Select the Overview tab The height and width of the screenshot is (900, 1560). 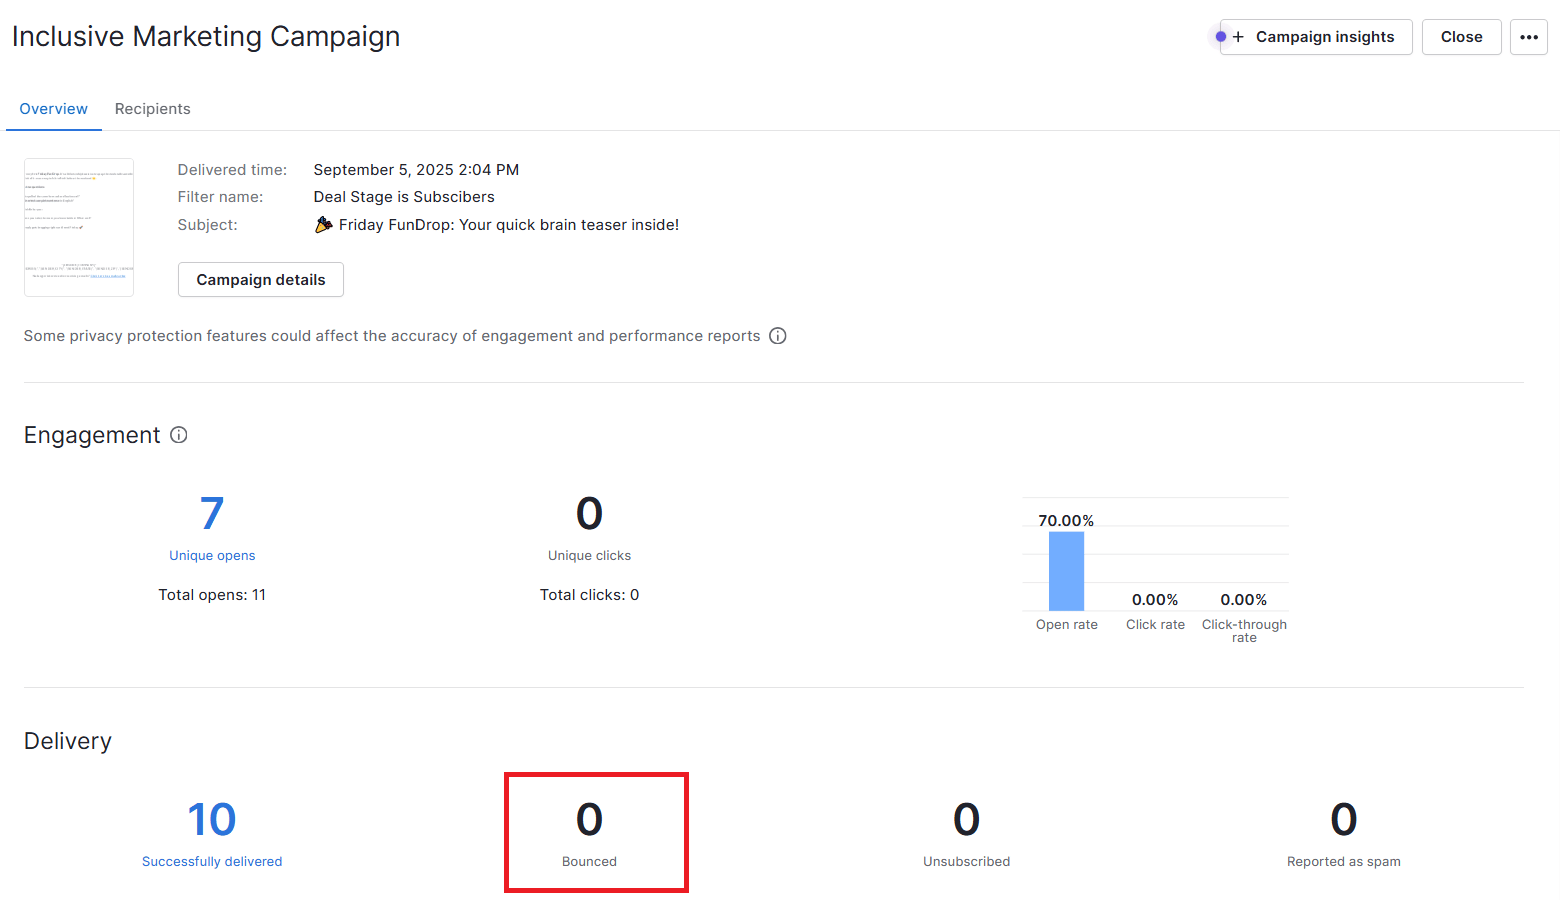click(53, 108)
